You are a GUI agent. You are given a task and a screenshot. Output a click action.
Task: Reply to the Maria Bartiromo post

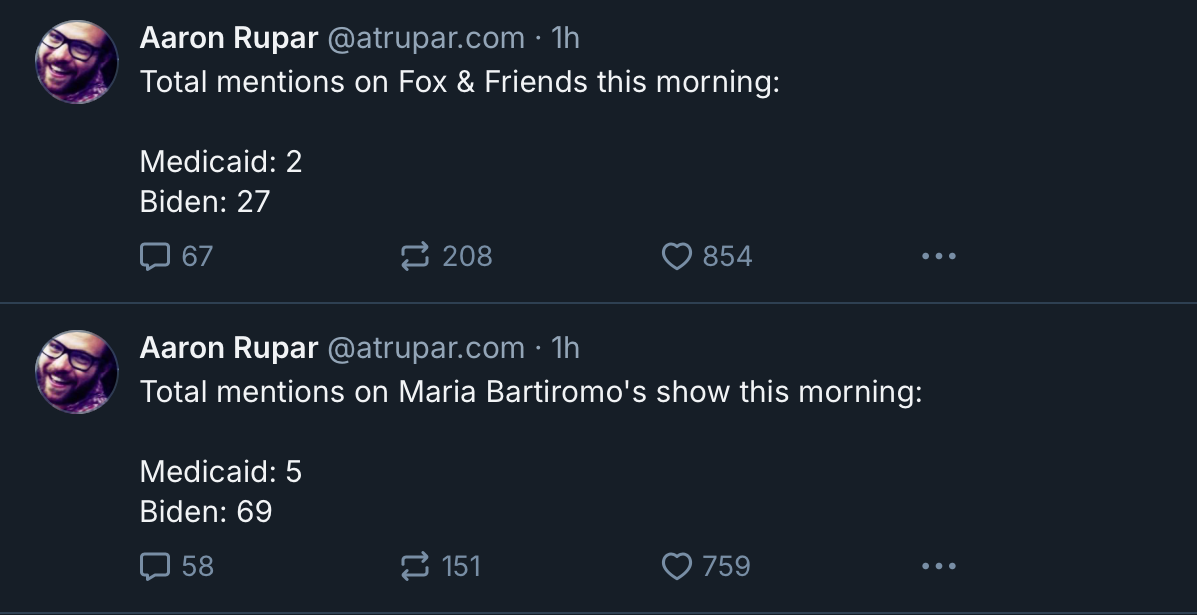(155, 567)
